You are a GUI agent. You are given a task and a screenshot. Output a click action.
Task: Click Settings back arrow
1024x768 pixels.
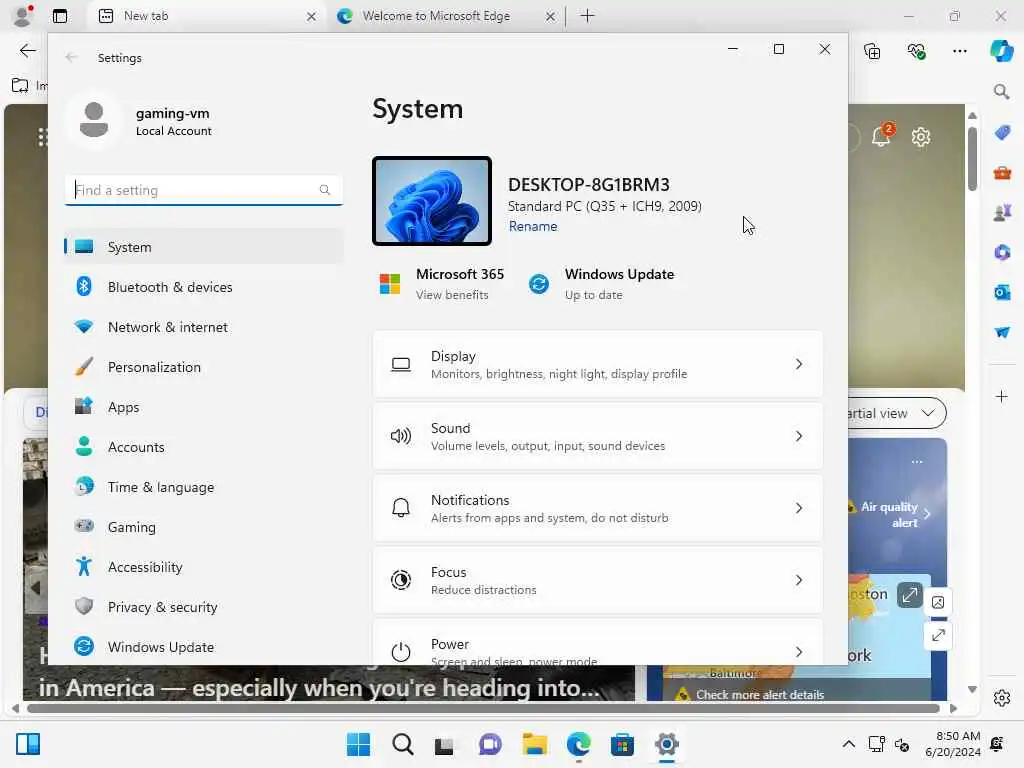coord(71,57)
